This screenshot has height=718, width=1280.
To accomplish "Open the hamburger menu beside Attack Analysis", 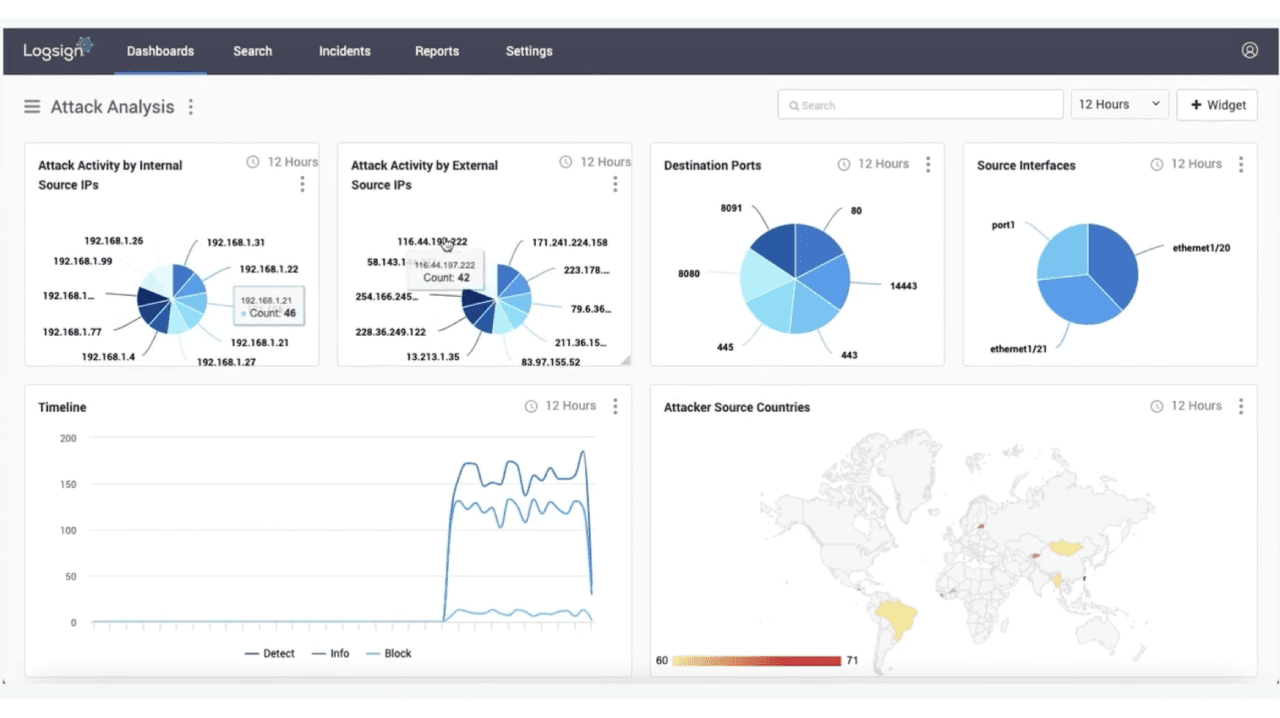I will coord(32,107).
